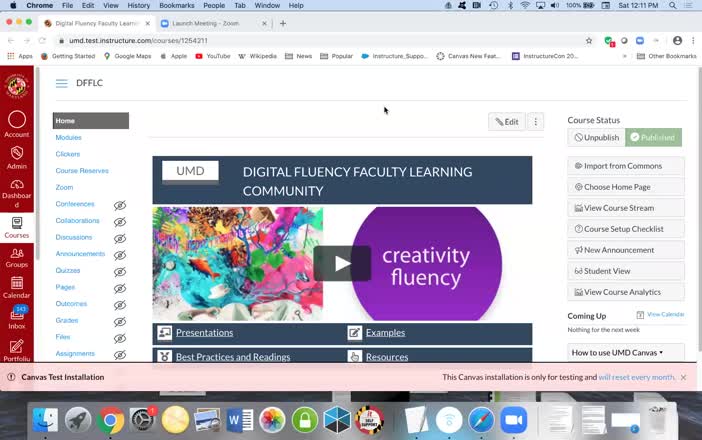Screen dimensions: 702x440
Task: Open the Inbox icon with unread badge
Action: coord(16,317)
